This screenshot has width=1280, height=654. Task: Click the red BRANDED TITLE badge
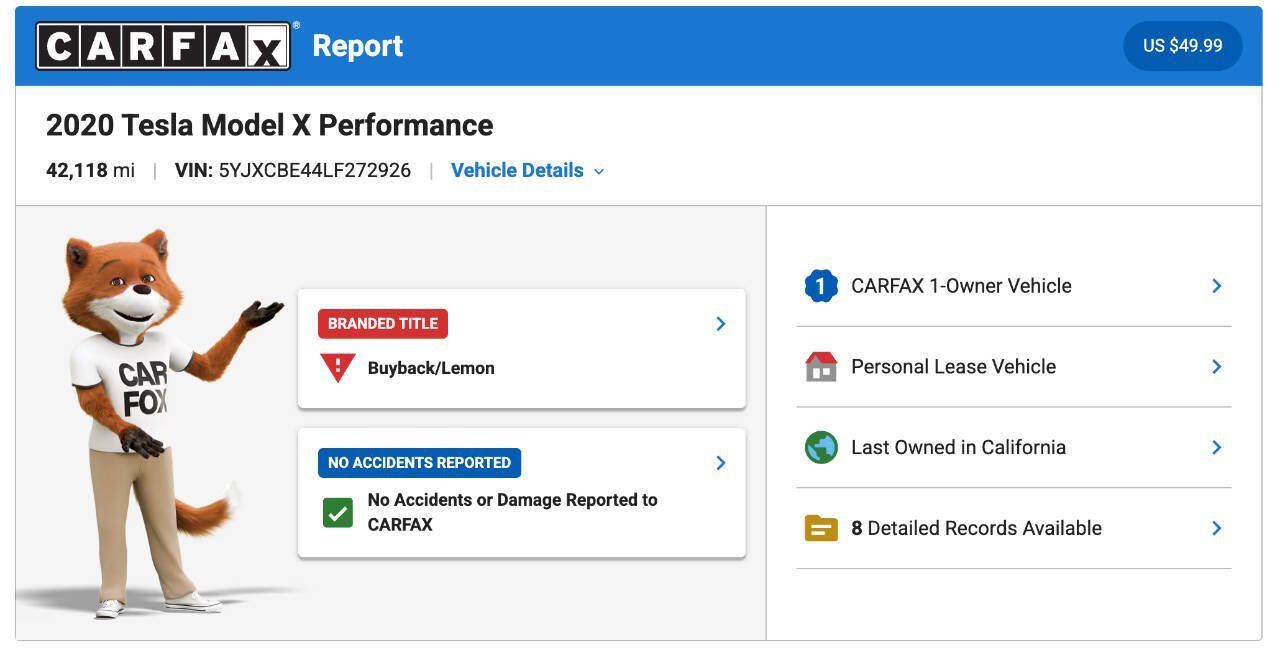tap(383, 324)
